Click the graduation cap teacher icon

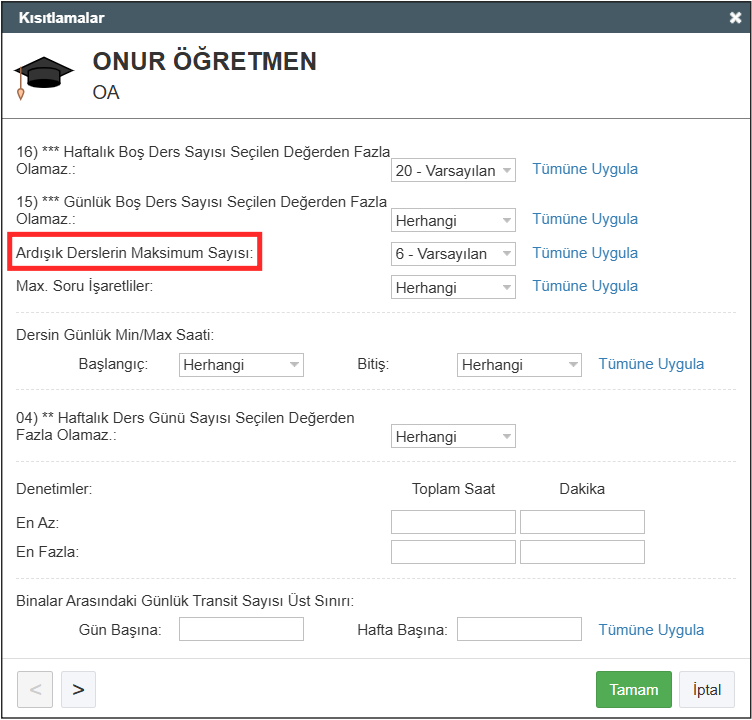click(x=43, y=78)
